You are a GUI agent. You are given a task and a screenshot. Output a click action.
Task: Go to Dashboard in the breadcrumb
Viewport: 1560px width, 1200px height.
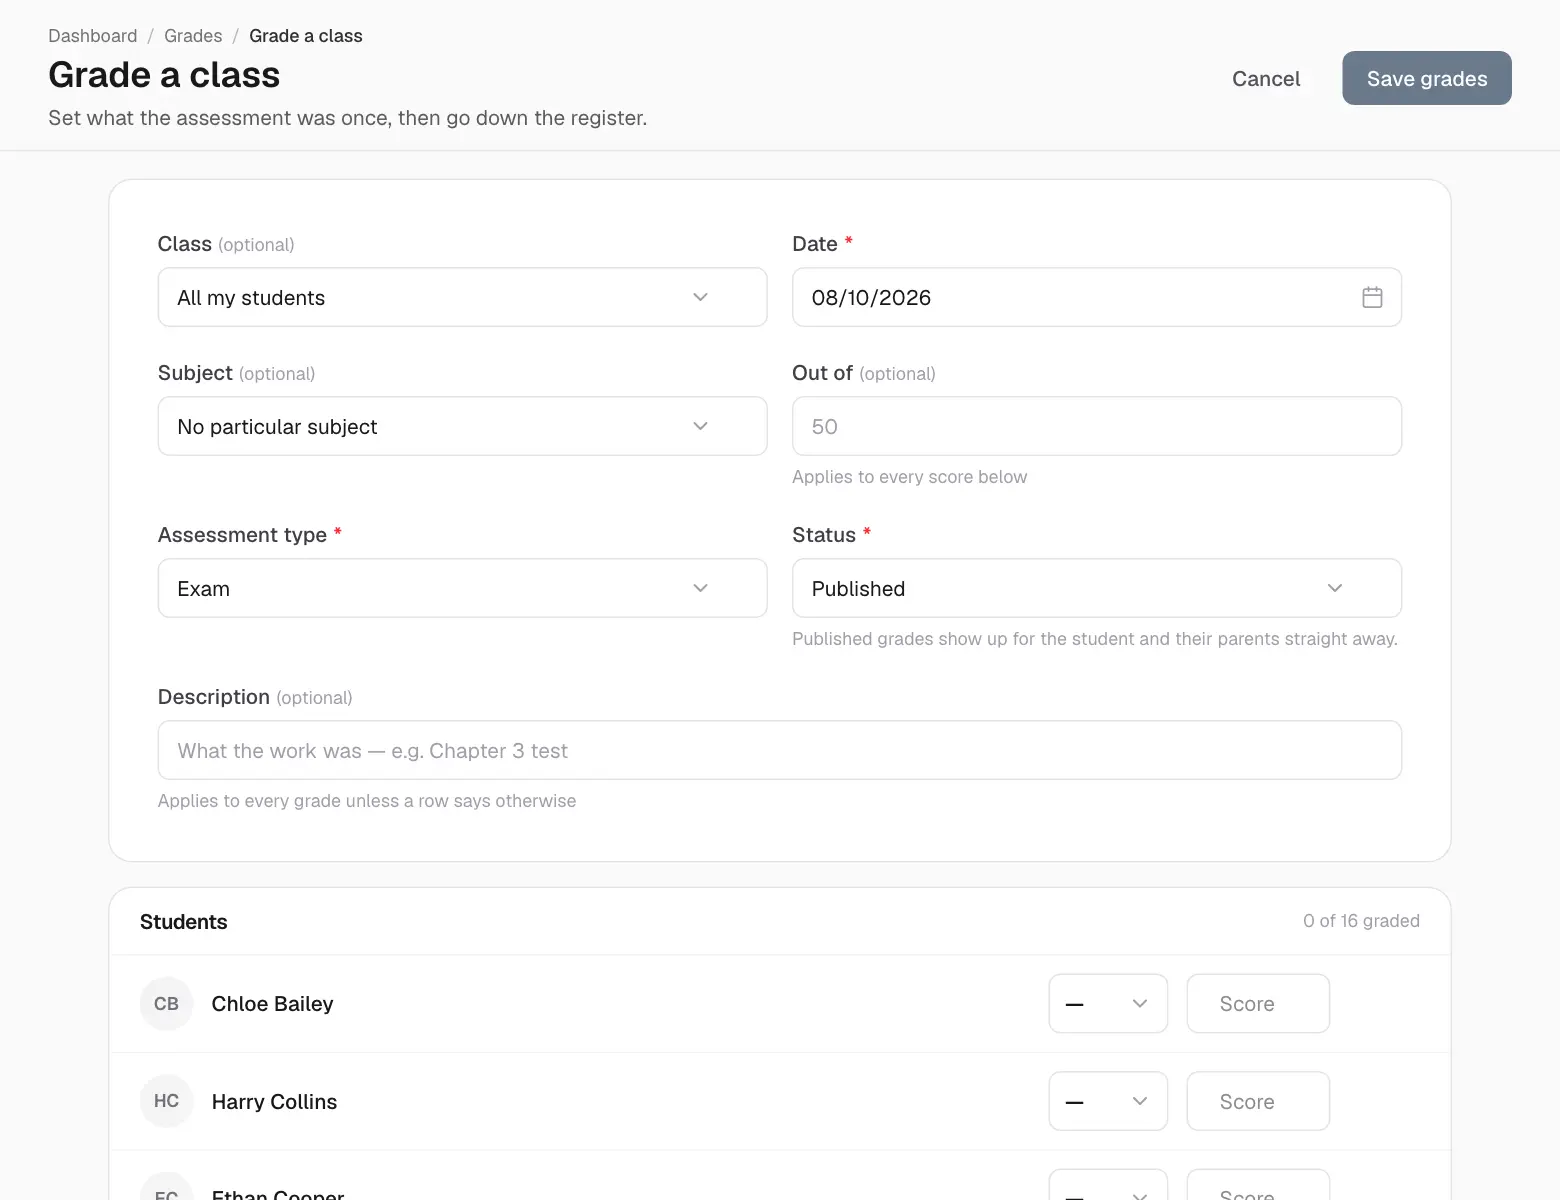[93, 36]
